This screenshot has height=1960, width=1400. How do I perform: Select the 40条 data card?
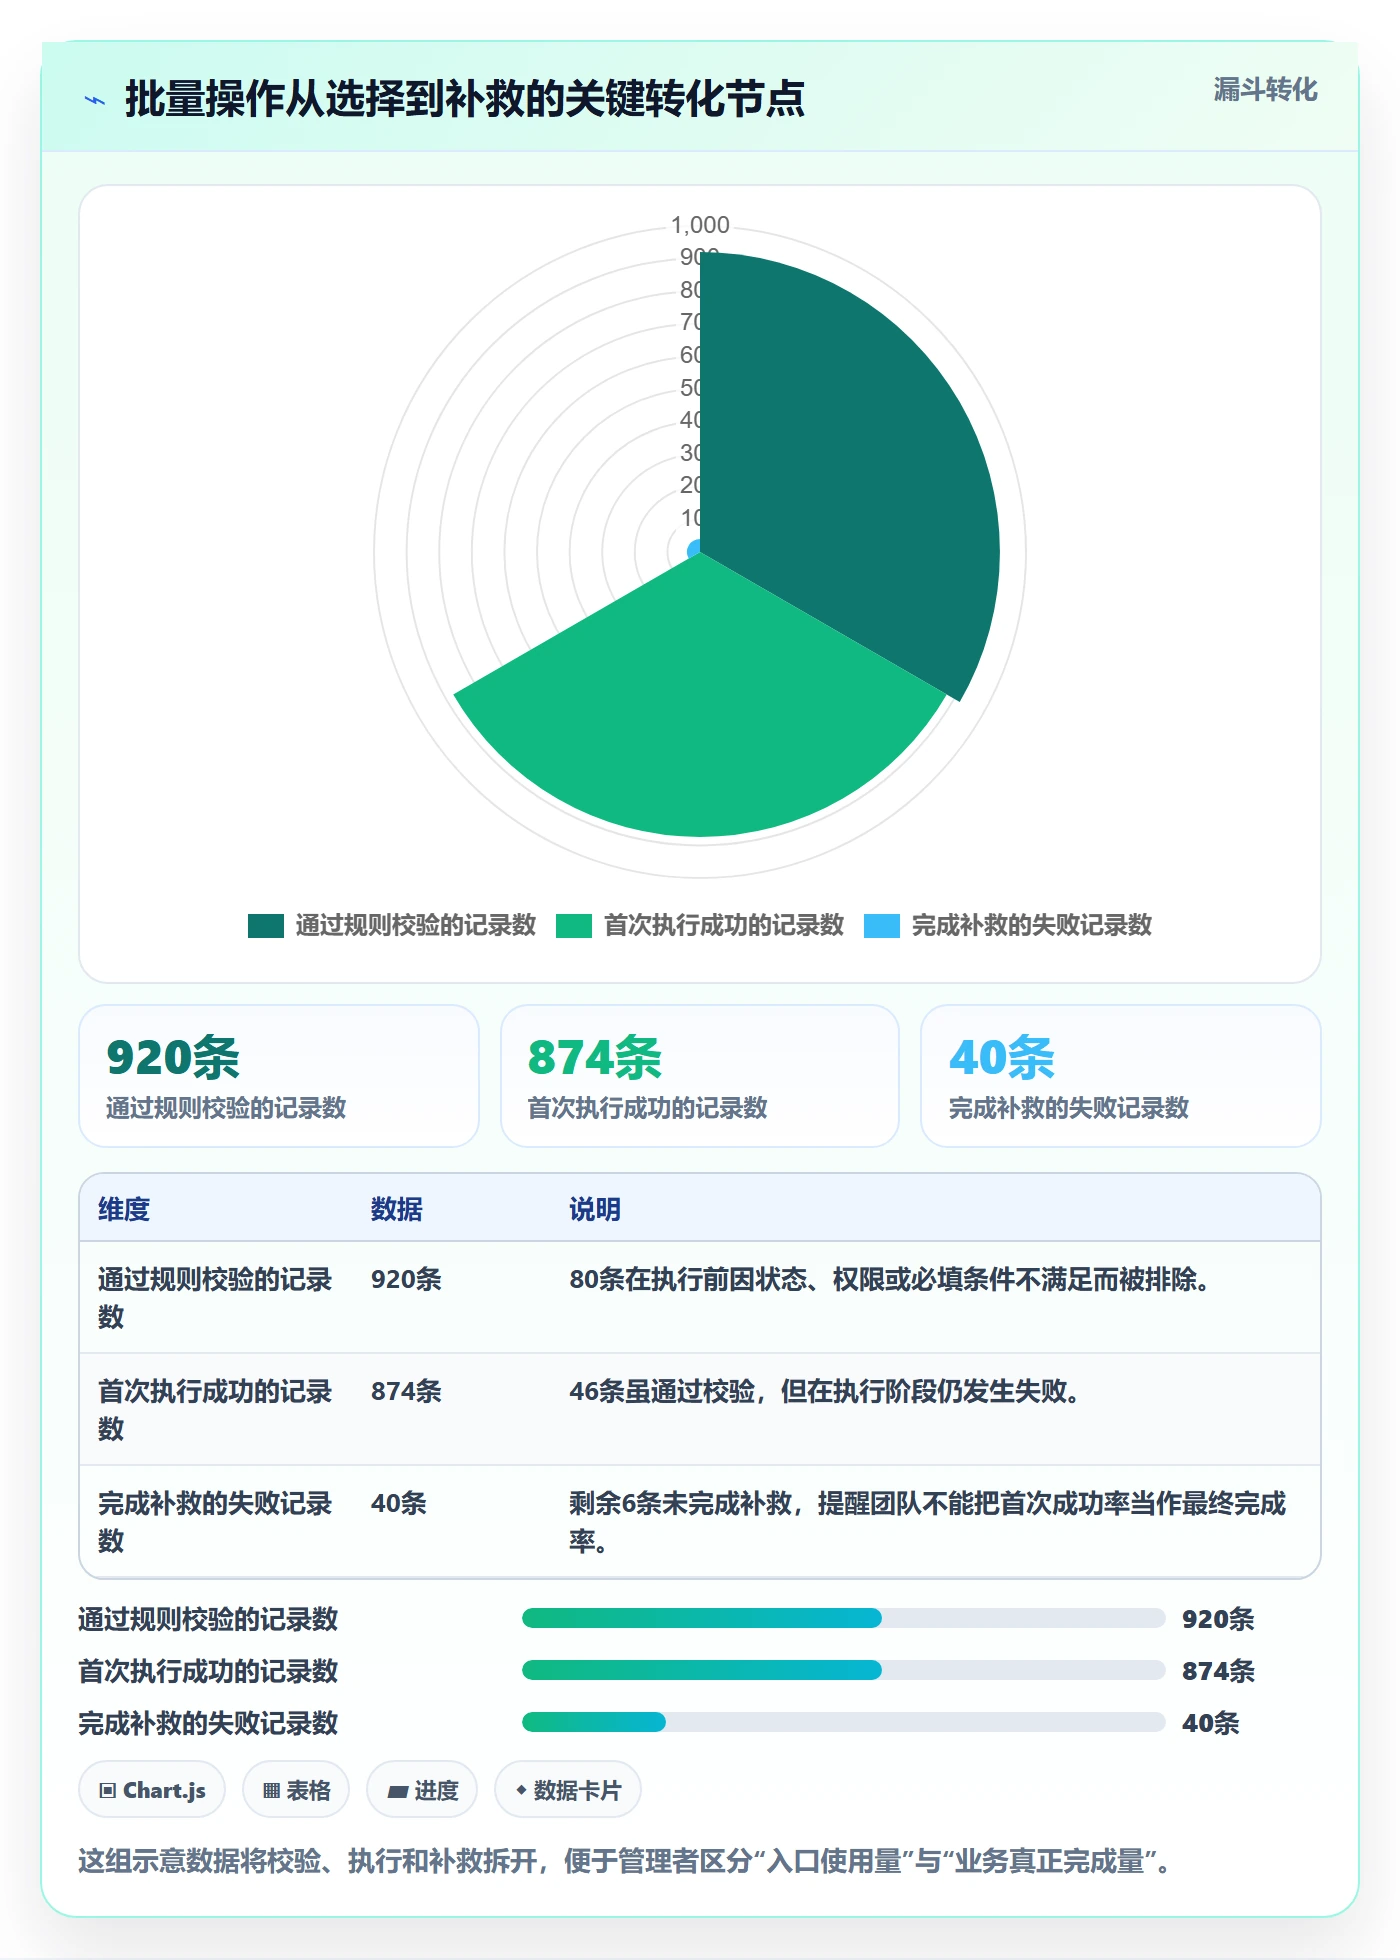coord(1121,1076)
